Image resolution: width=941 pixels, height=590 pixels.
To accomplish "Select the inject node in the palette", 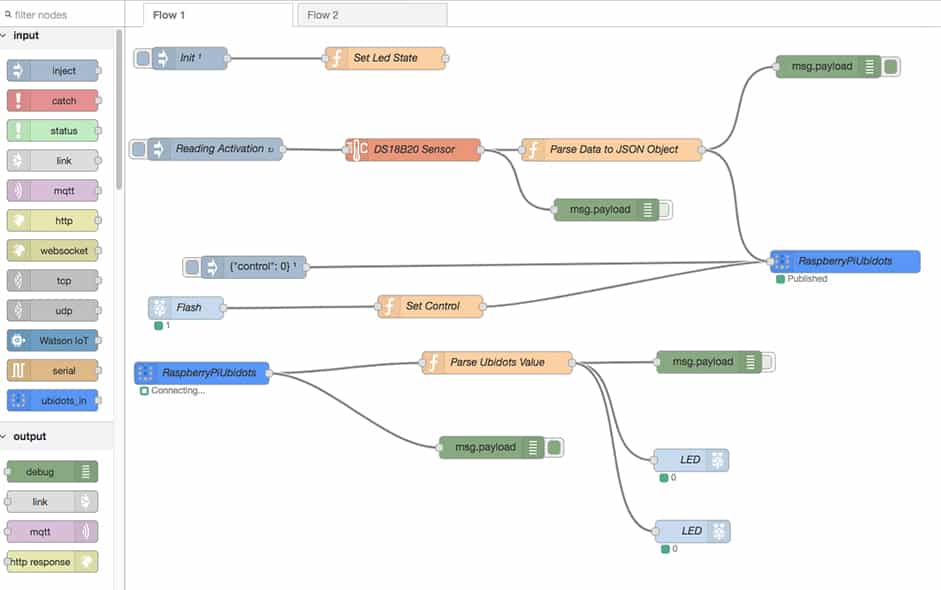I will (52, 71).
